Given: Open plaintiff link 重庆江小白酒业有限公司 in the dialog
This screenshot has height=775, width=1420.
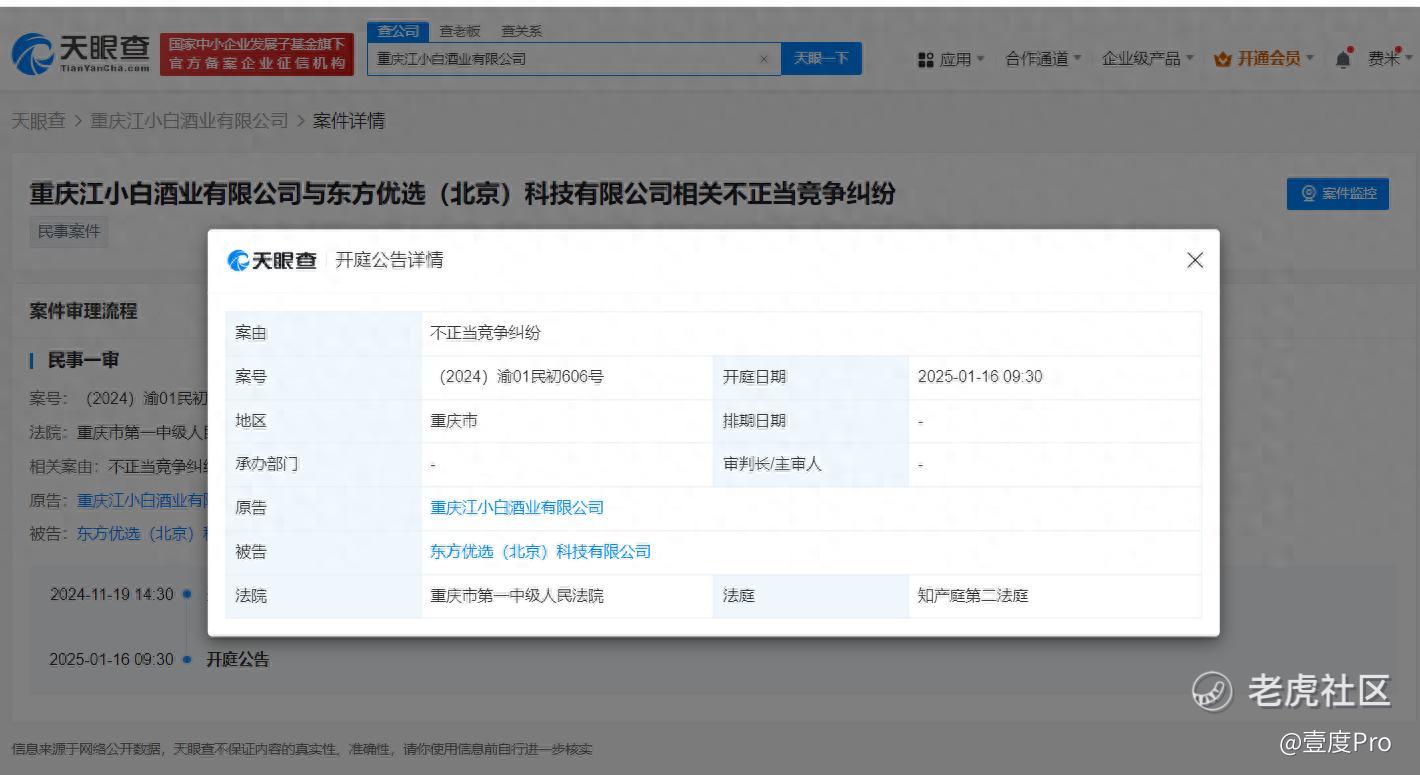Looking at the screenshot, I should click(517, 508).
